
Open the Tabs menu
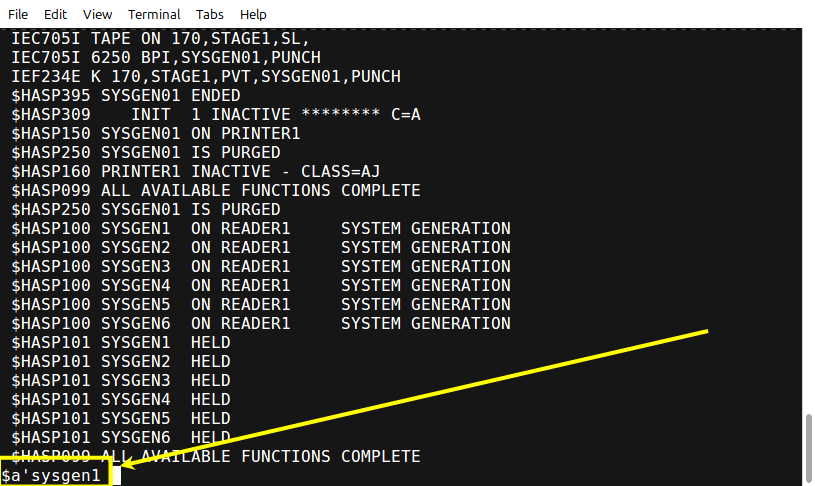pyautogui.click(x=209, y=15)
